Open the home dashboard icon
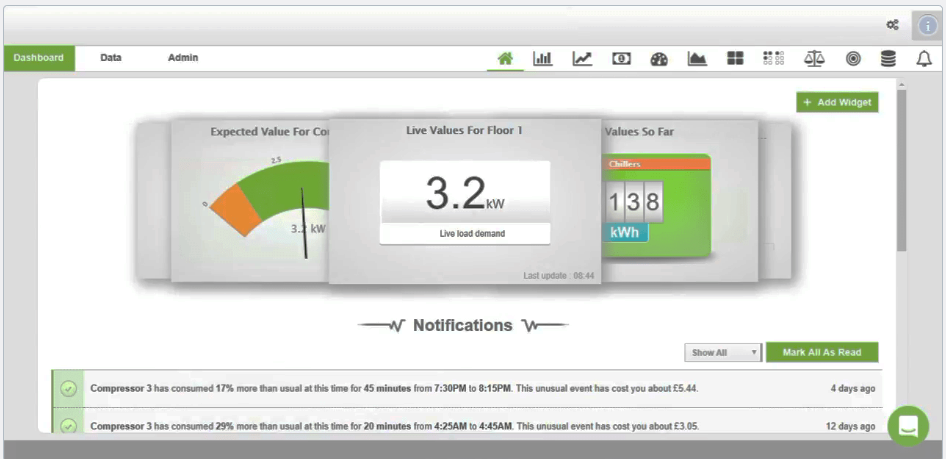Screen dimensions: 946x459 [x=505, y=59]
